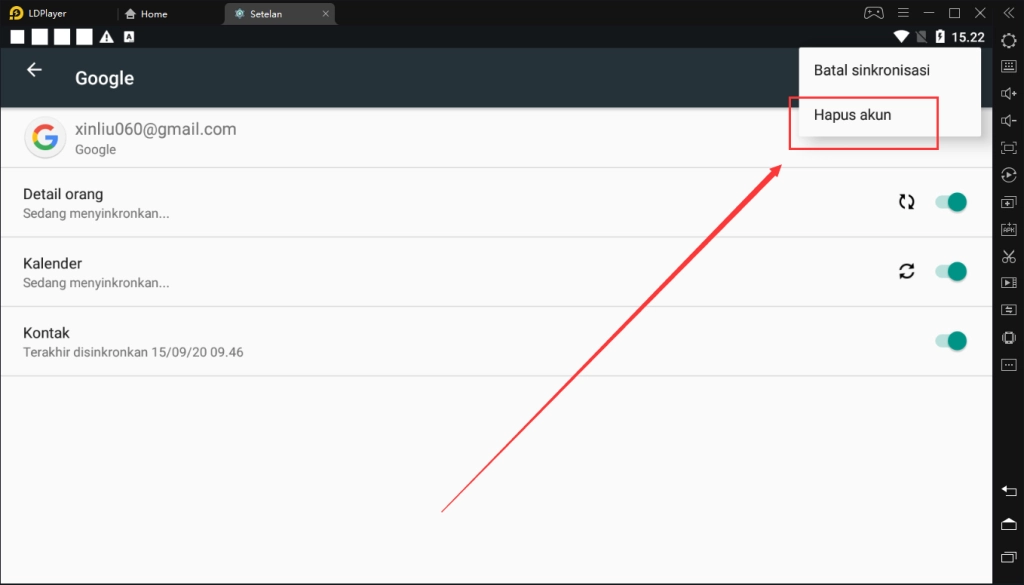Click Terakhir disinkronkan 15/09/20 09.46 text
The width and height of the screenshot is (1024, 585).
point(133,352)
